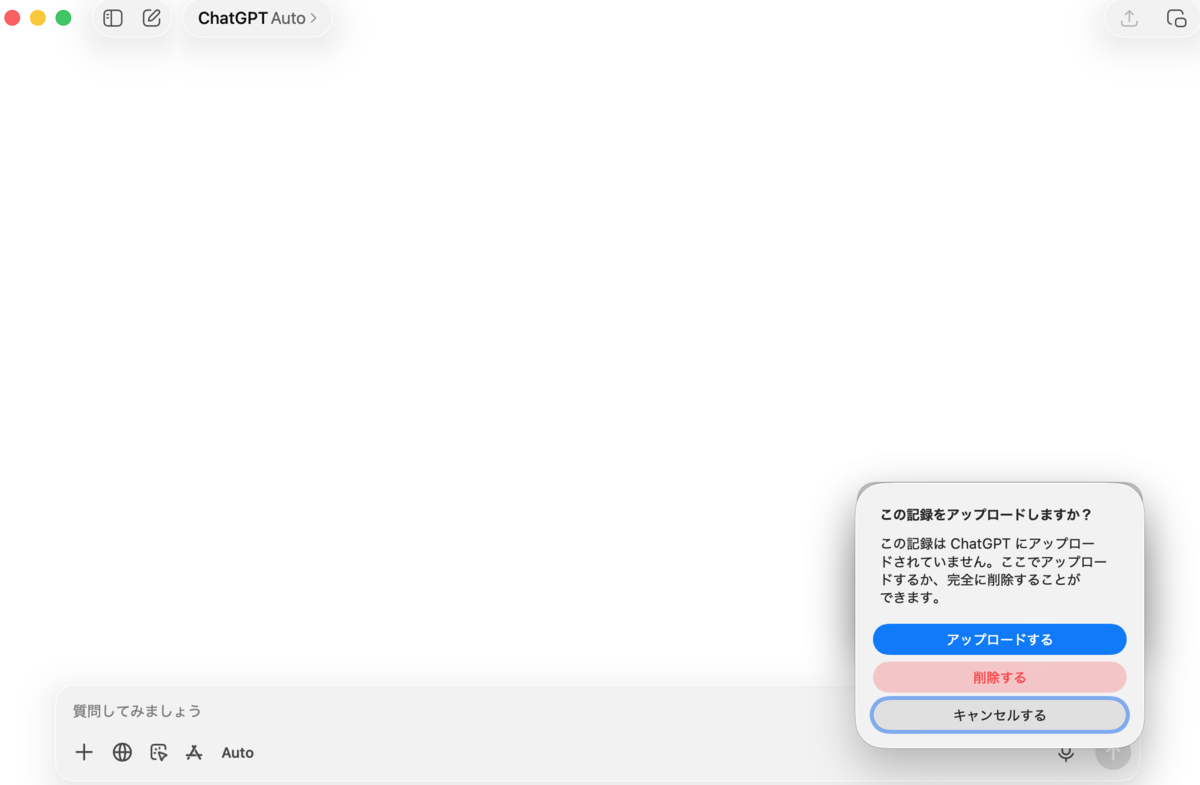This screenshot has height=785, width=1200.
Task: Click the plus attach icon
Action: point(84,752)
